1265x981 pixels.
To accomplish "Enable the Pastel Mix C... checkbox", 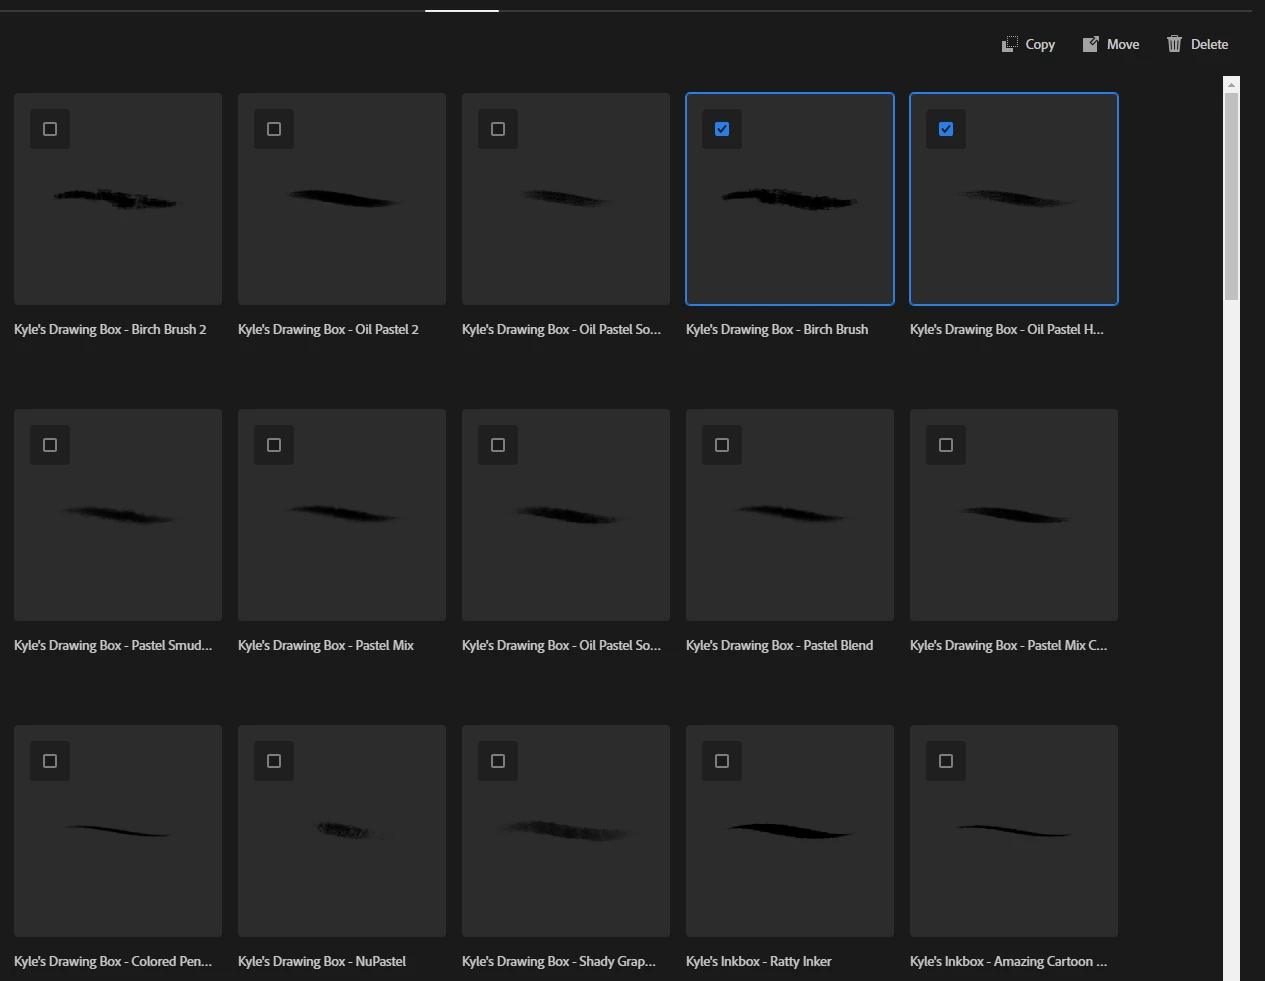I will click(946, 445).
